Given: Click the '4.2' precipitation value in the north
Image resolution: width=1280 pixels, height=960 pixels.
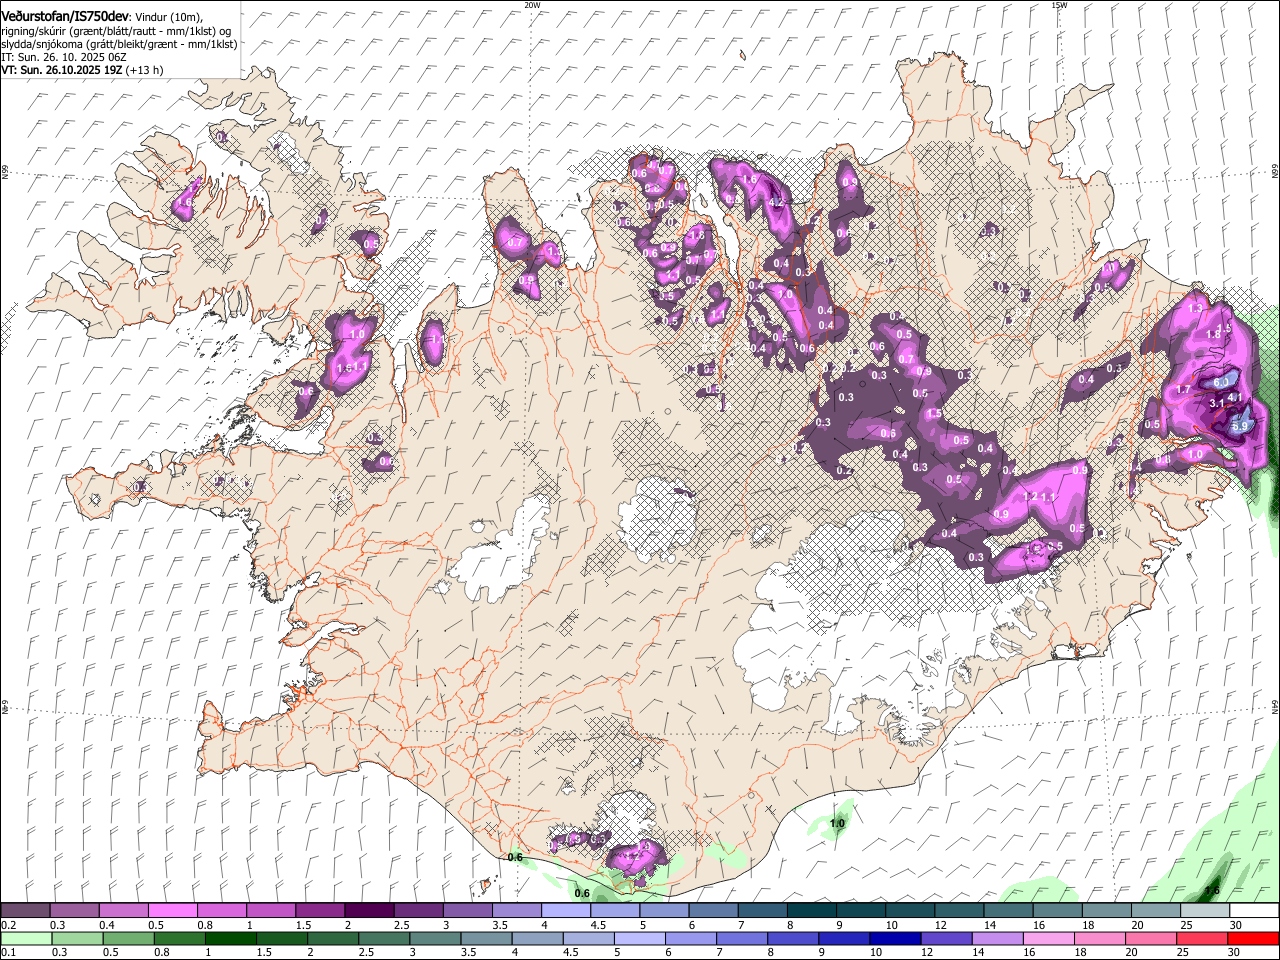Looking at the screenshot, I should click(776, 203).
